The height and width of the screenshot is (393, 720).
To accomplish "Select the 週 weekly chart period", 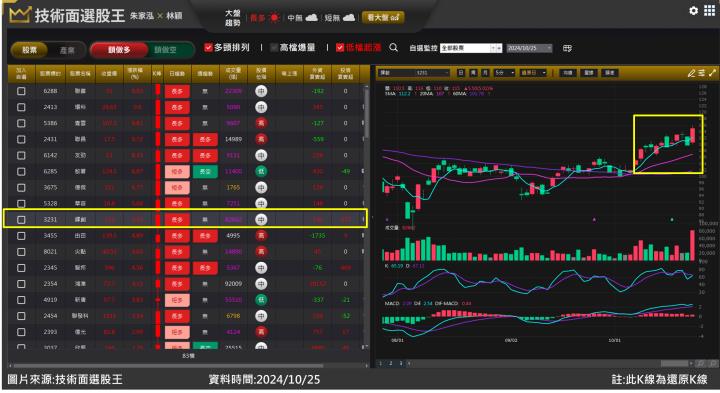I will click(473, 73).
